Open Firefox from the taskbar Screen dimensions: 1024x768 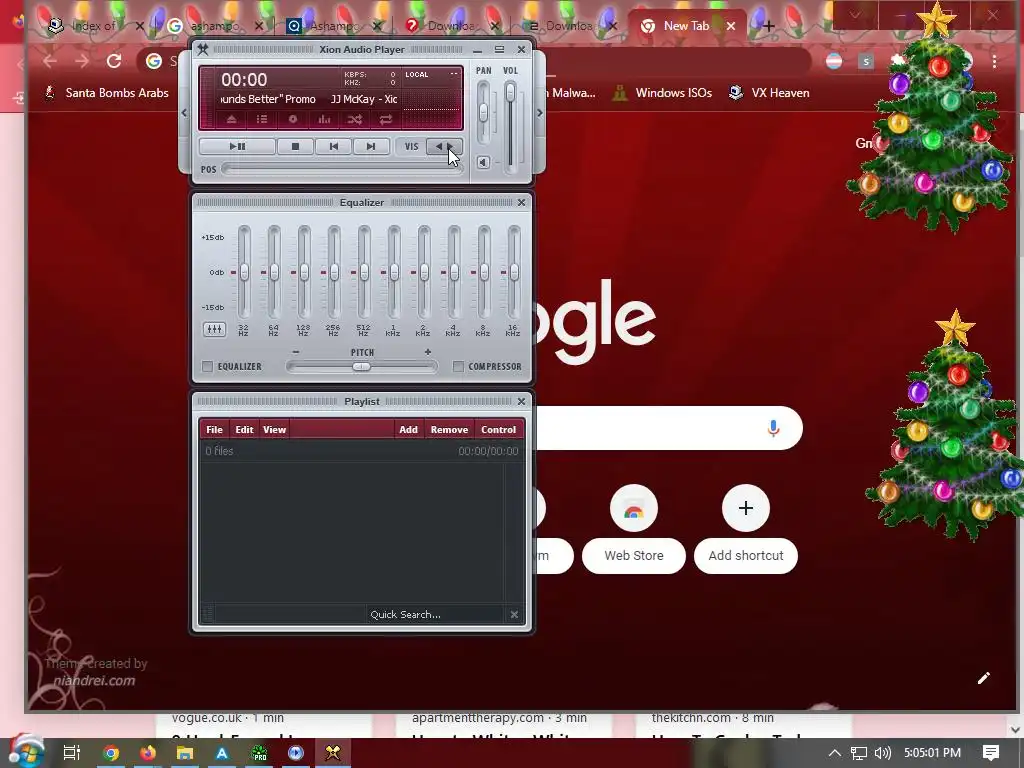148,753
